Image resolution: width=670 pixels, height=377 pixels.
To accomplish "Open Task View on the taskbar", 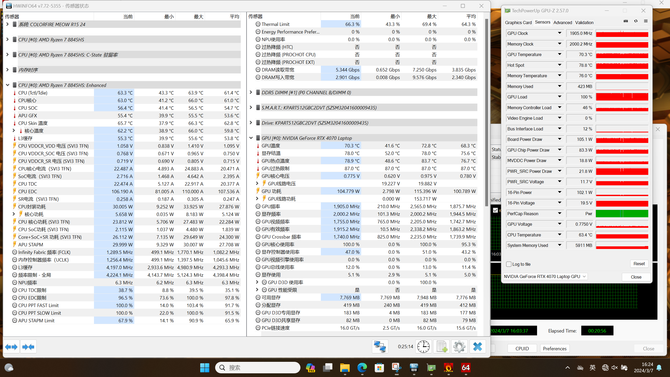I will tap(328, 368).
